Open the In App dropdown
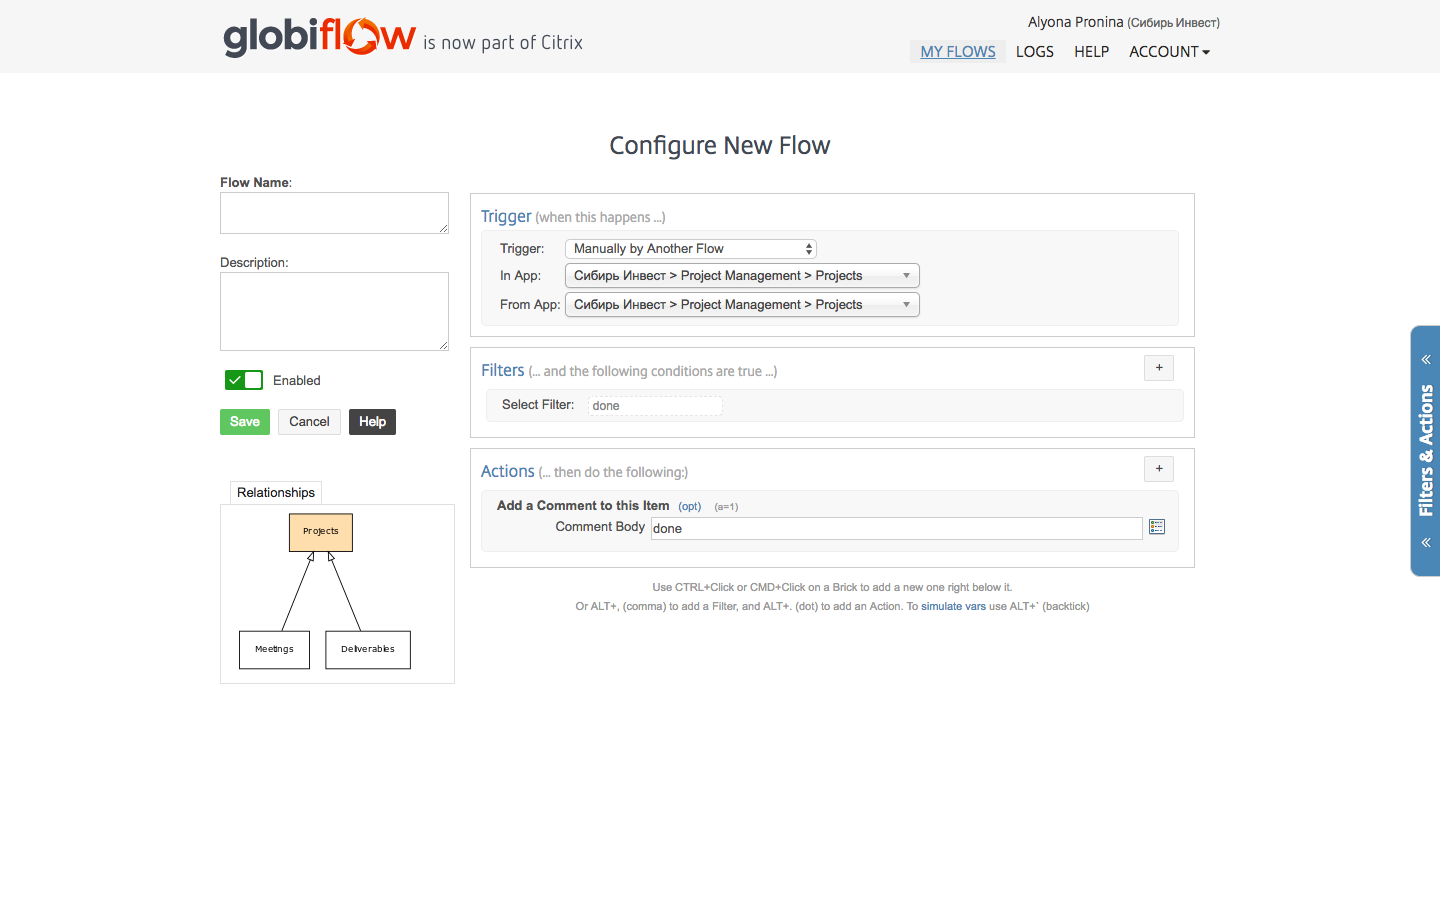1440x900 pixels. pyautogui.click(x=741, y=275)
